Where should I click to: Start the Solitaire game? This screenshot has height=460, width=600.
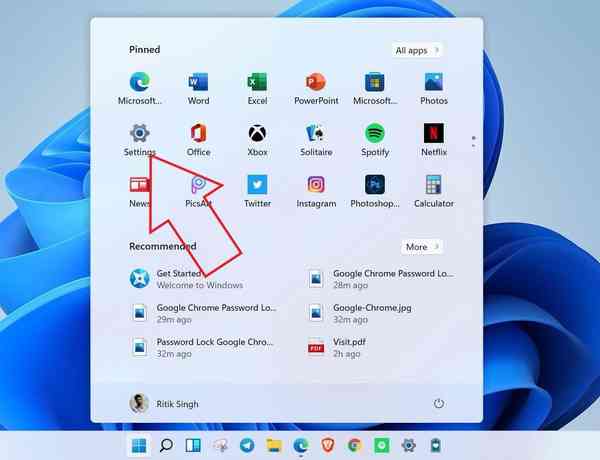coord(316,140)
